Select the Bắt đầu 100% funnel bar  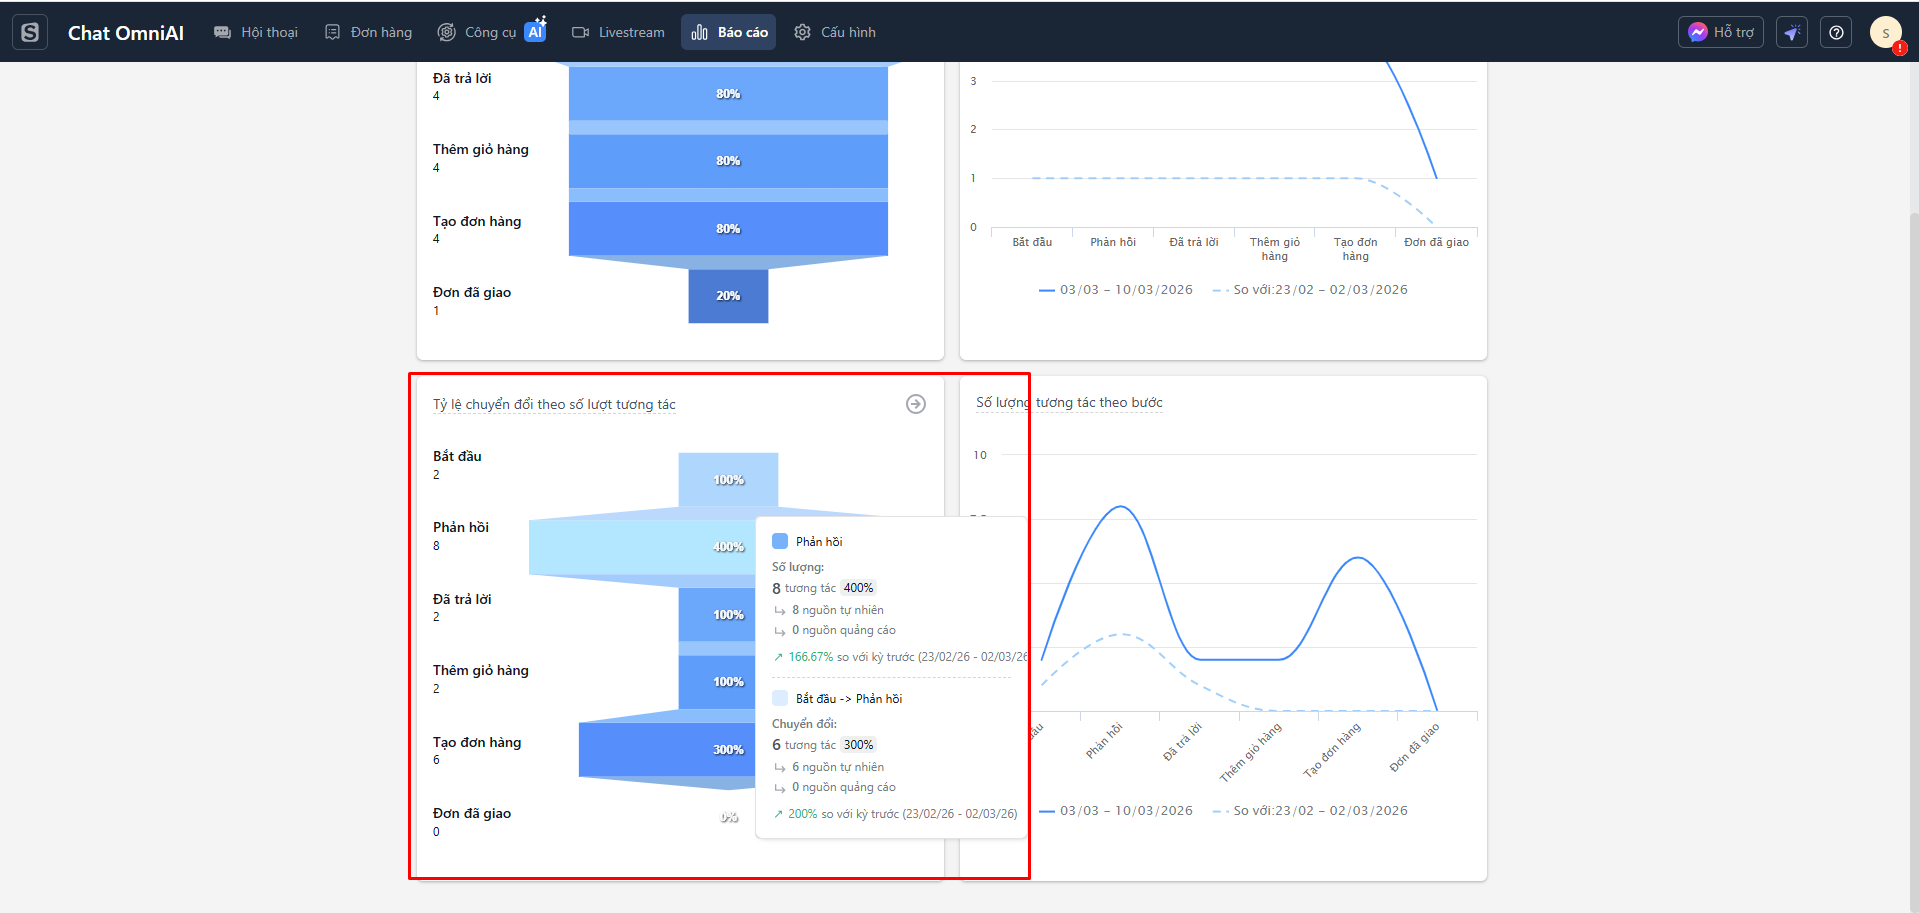(728, 480)
